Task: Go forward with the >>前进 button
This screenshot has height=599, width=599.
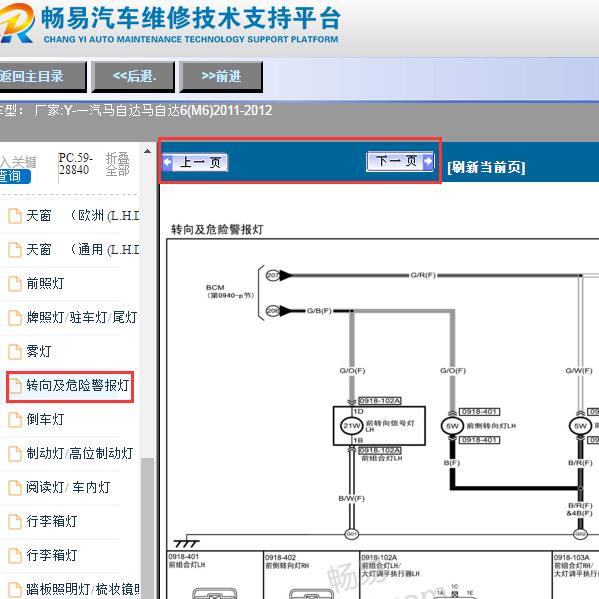Action: point(221,77)
